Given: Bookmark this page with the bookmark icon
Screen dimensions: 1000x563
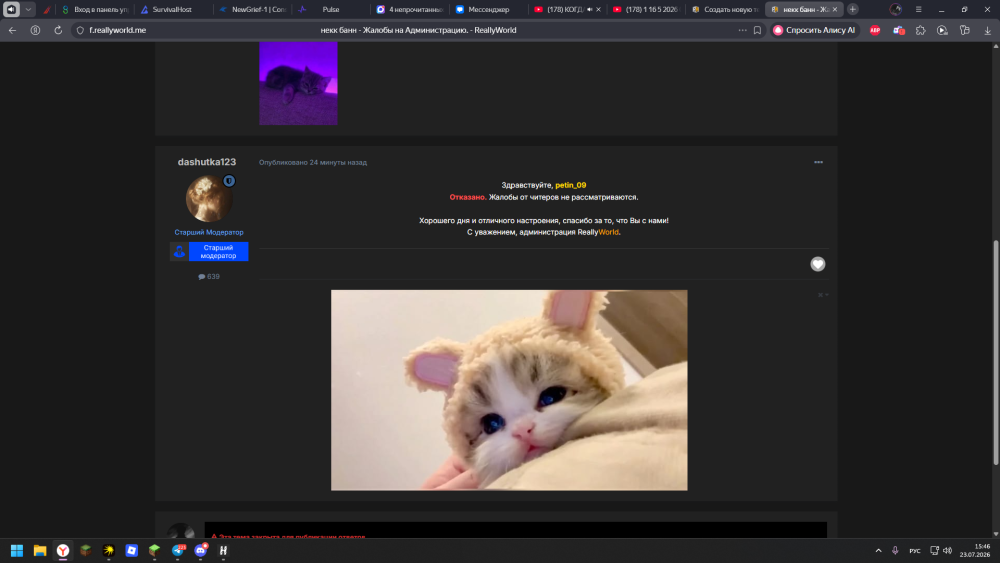Looking at the screenshot, I should click(757, 30).
